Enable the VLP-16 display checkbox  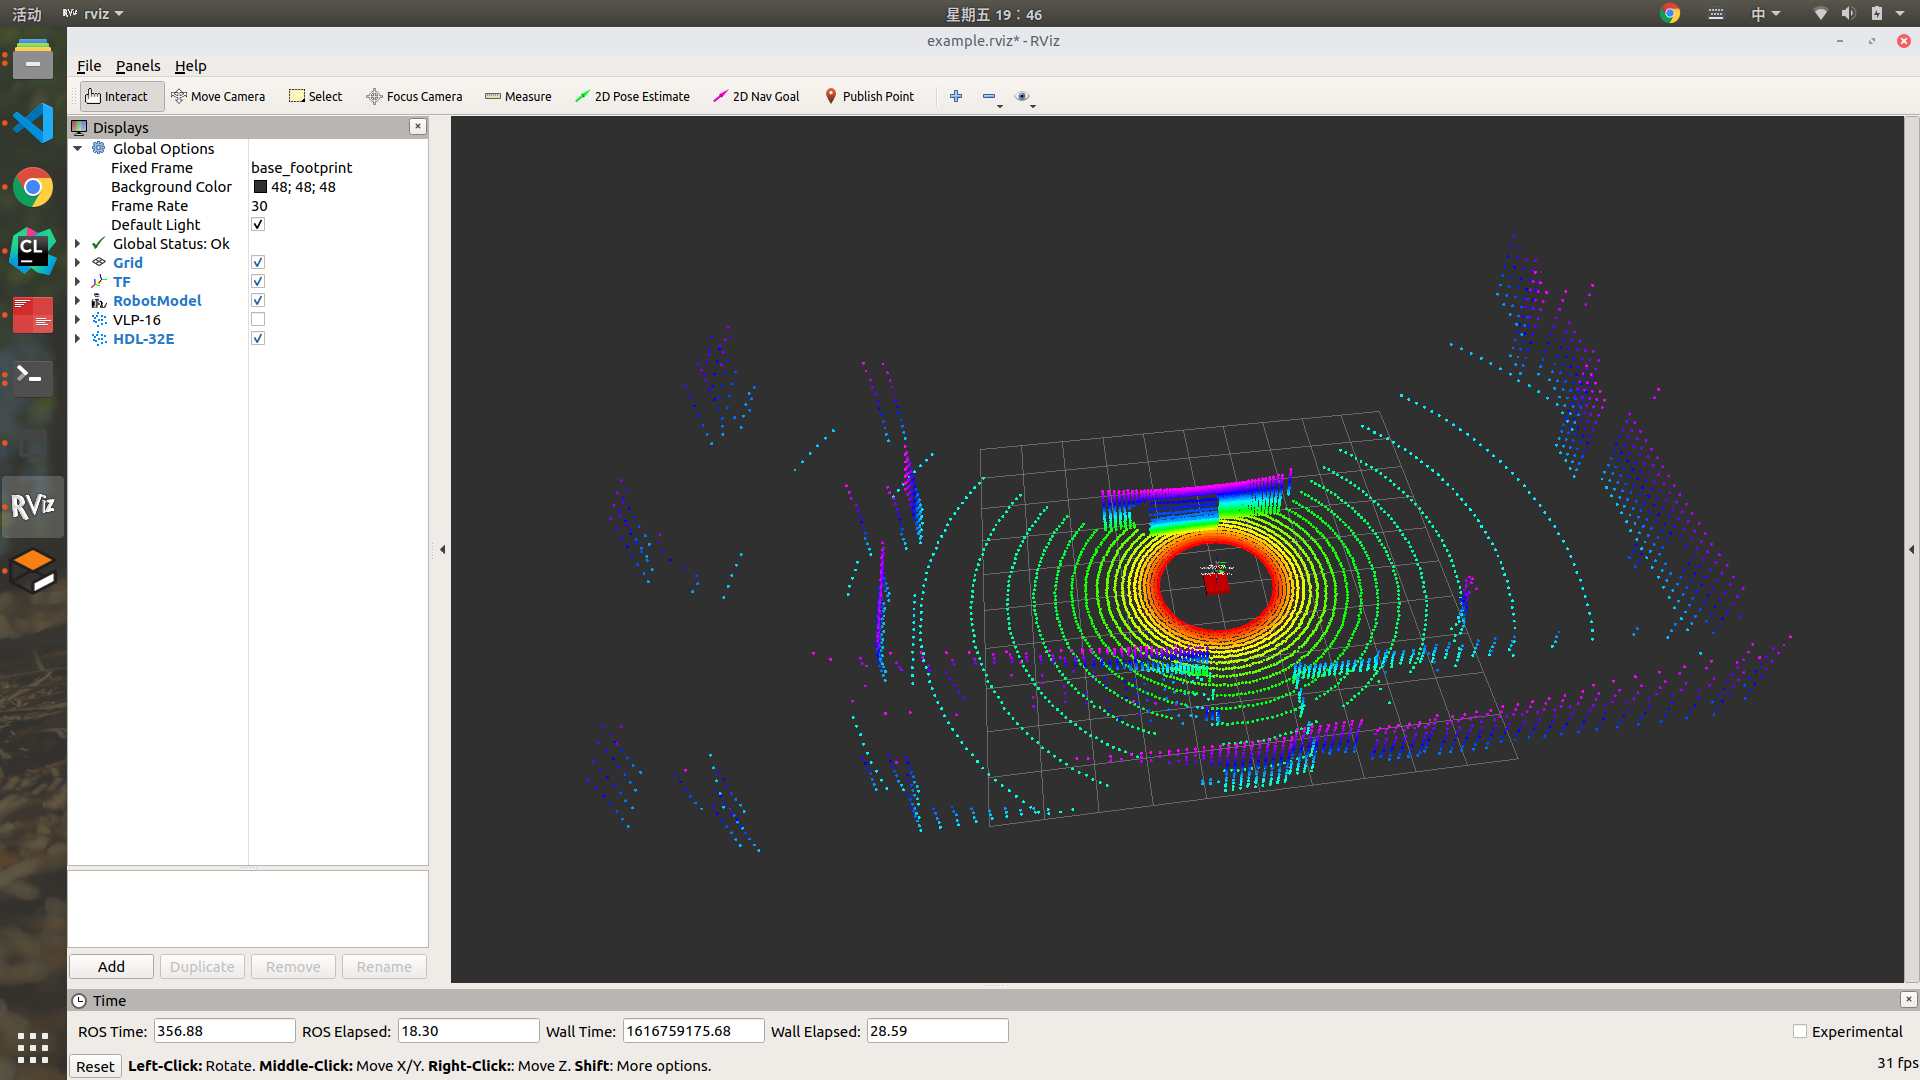[258, 320]
